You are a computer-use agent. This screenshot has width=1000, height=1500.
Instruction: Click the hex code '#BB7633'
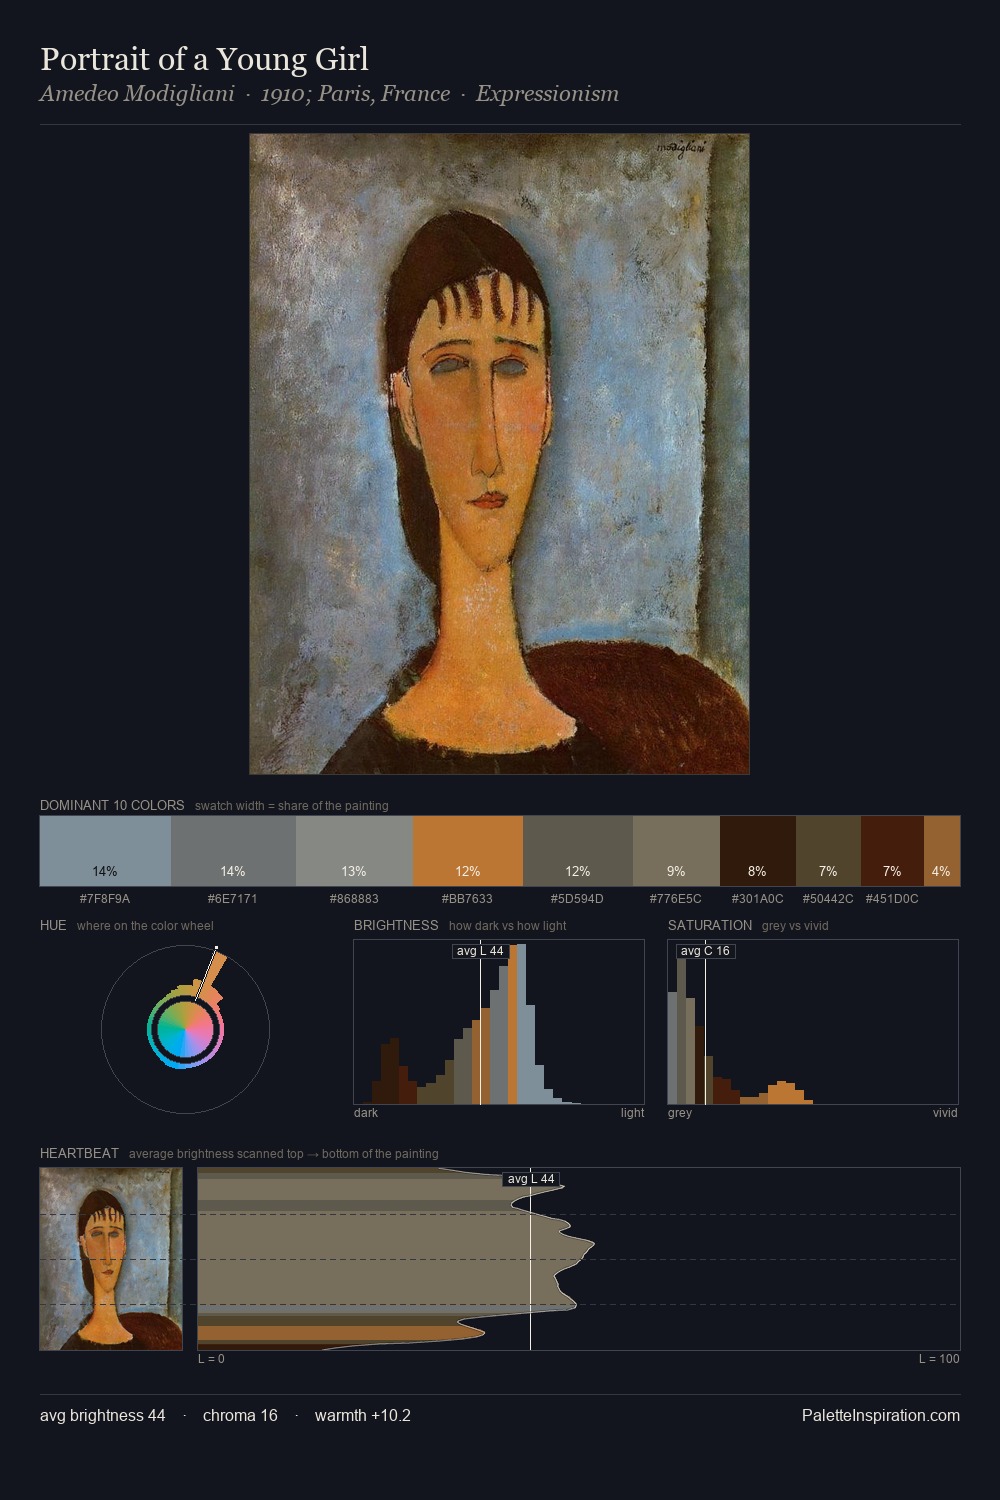(x=468, y=899)
